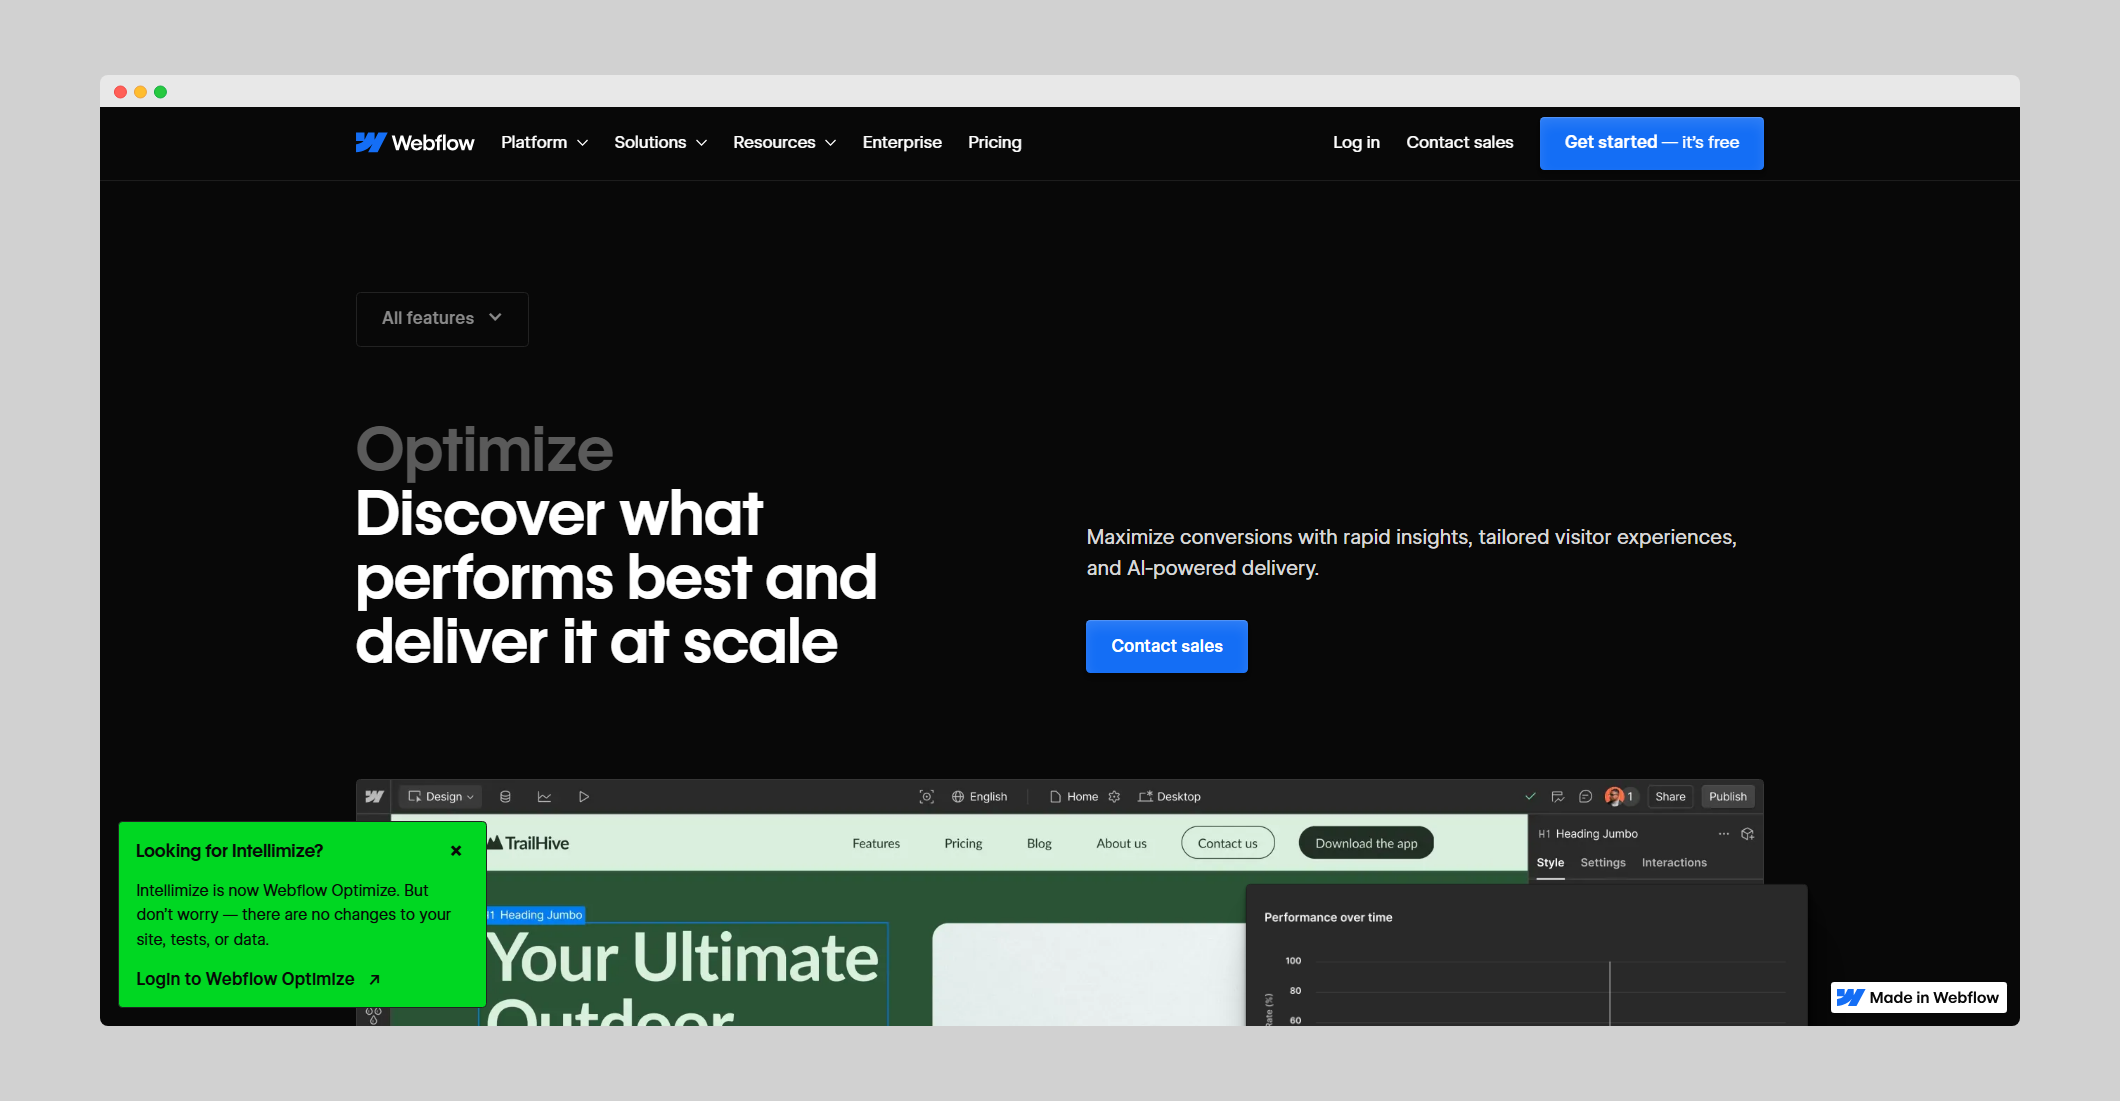Viewport: 2120px width, 1101px height.
Task: Expand the All features dropdown
Action: pyautogui.click(x=442, y=319)
